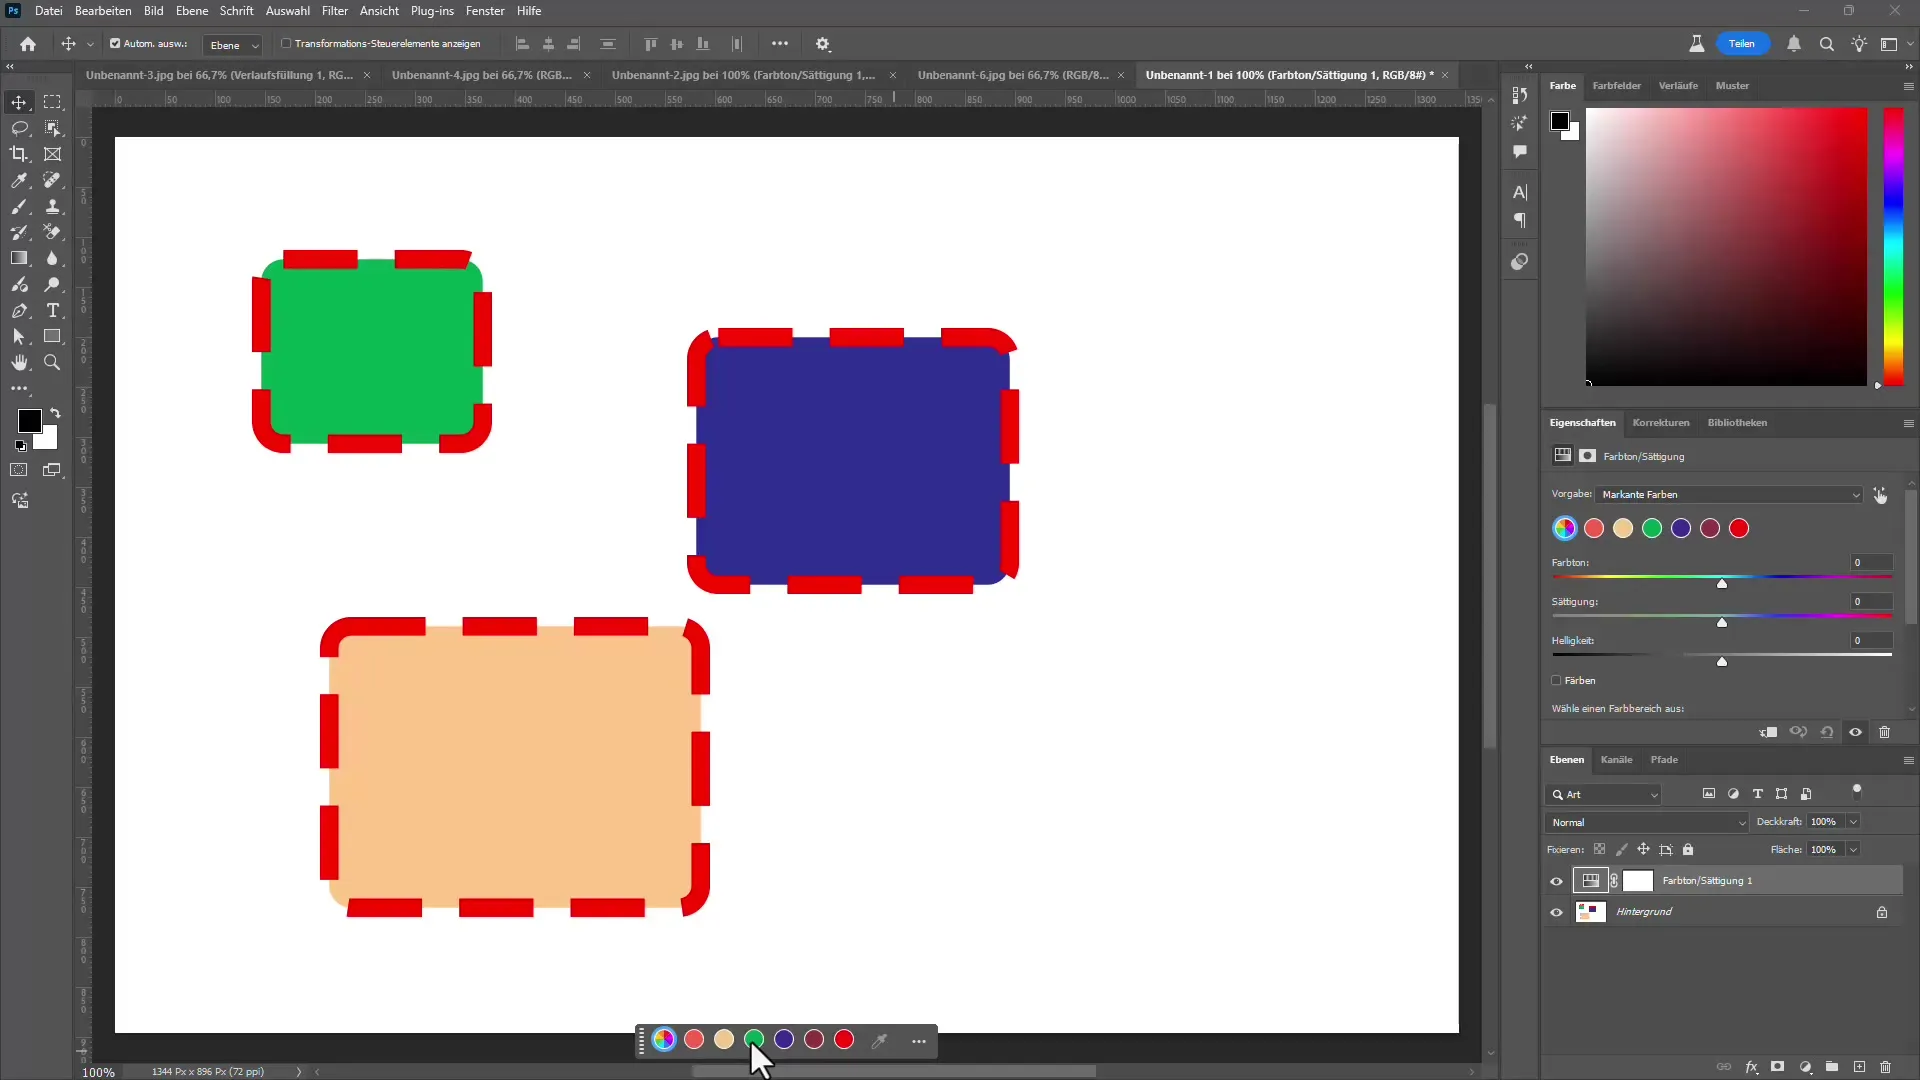Viewport: 1920px width, 1080px height.
Task: Create a new layer button
Action: 1859,1067
